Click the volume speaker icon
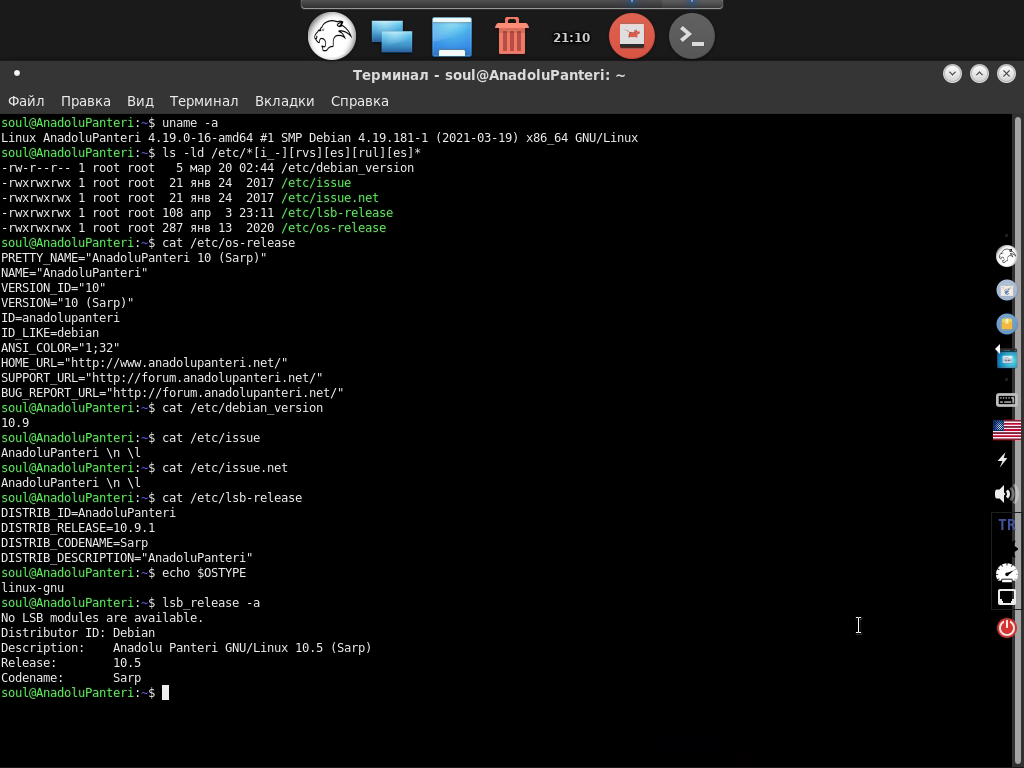1024x768 pixels. (1005, 494)
